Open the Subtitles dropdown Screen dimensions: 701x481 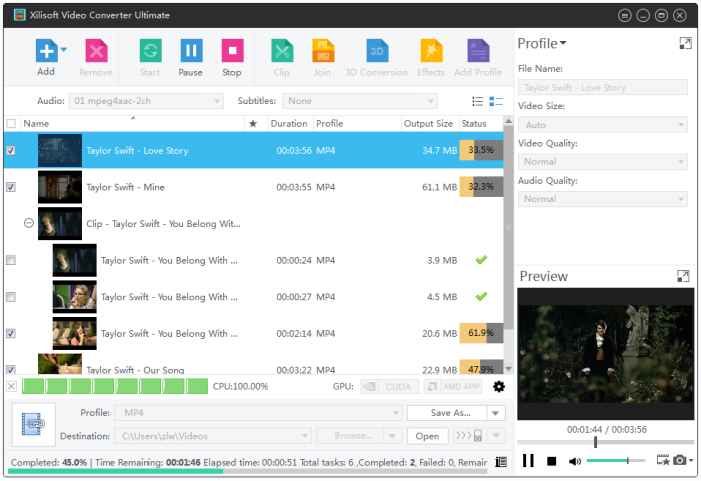pyautogui.click(x=360, y=101)
